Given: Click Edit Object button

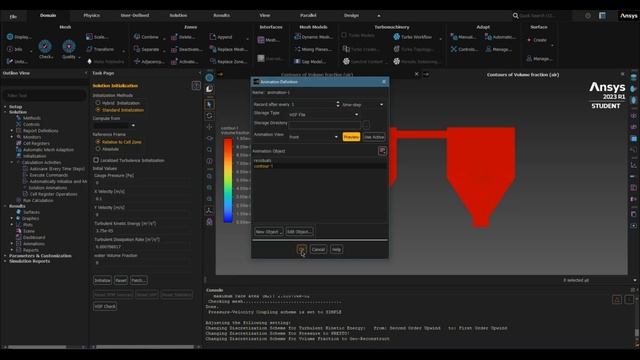Looking at the screenshot, I should [299, 231].
